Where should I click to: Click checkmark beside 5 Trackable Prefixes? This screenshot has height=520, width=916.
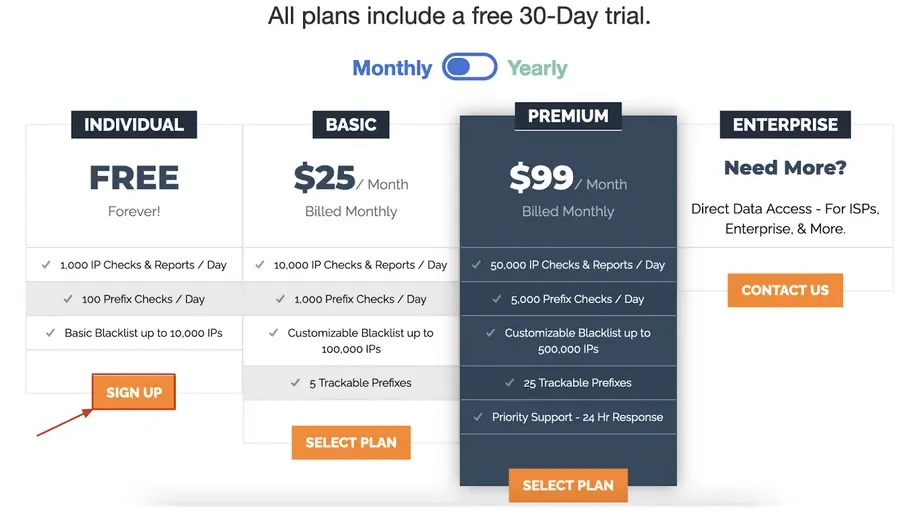coord(296,383)
